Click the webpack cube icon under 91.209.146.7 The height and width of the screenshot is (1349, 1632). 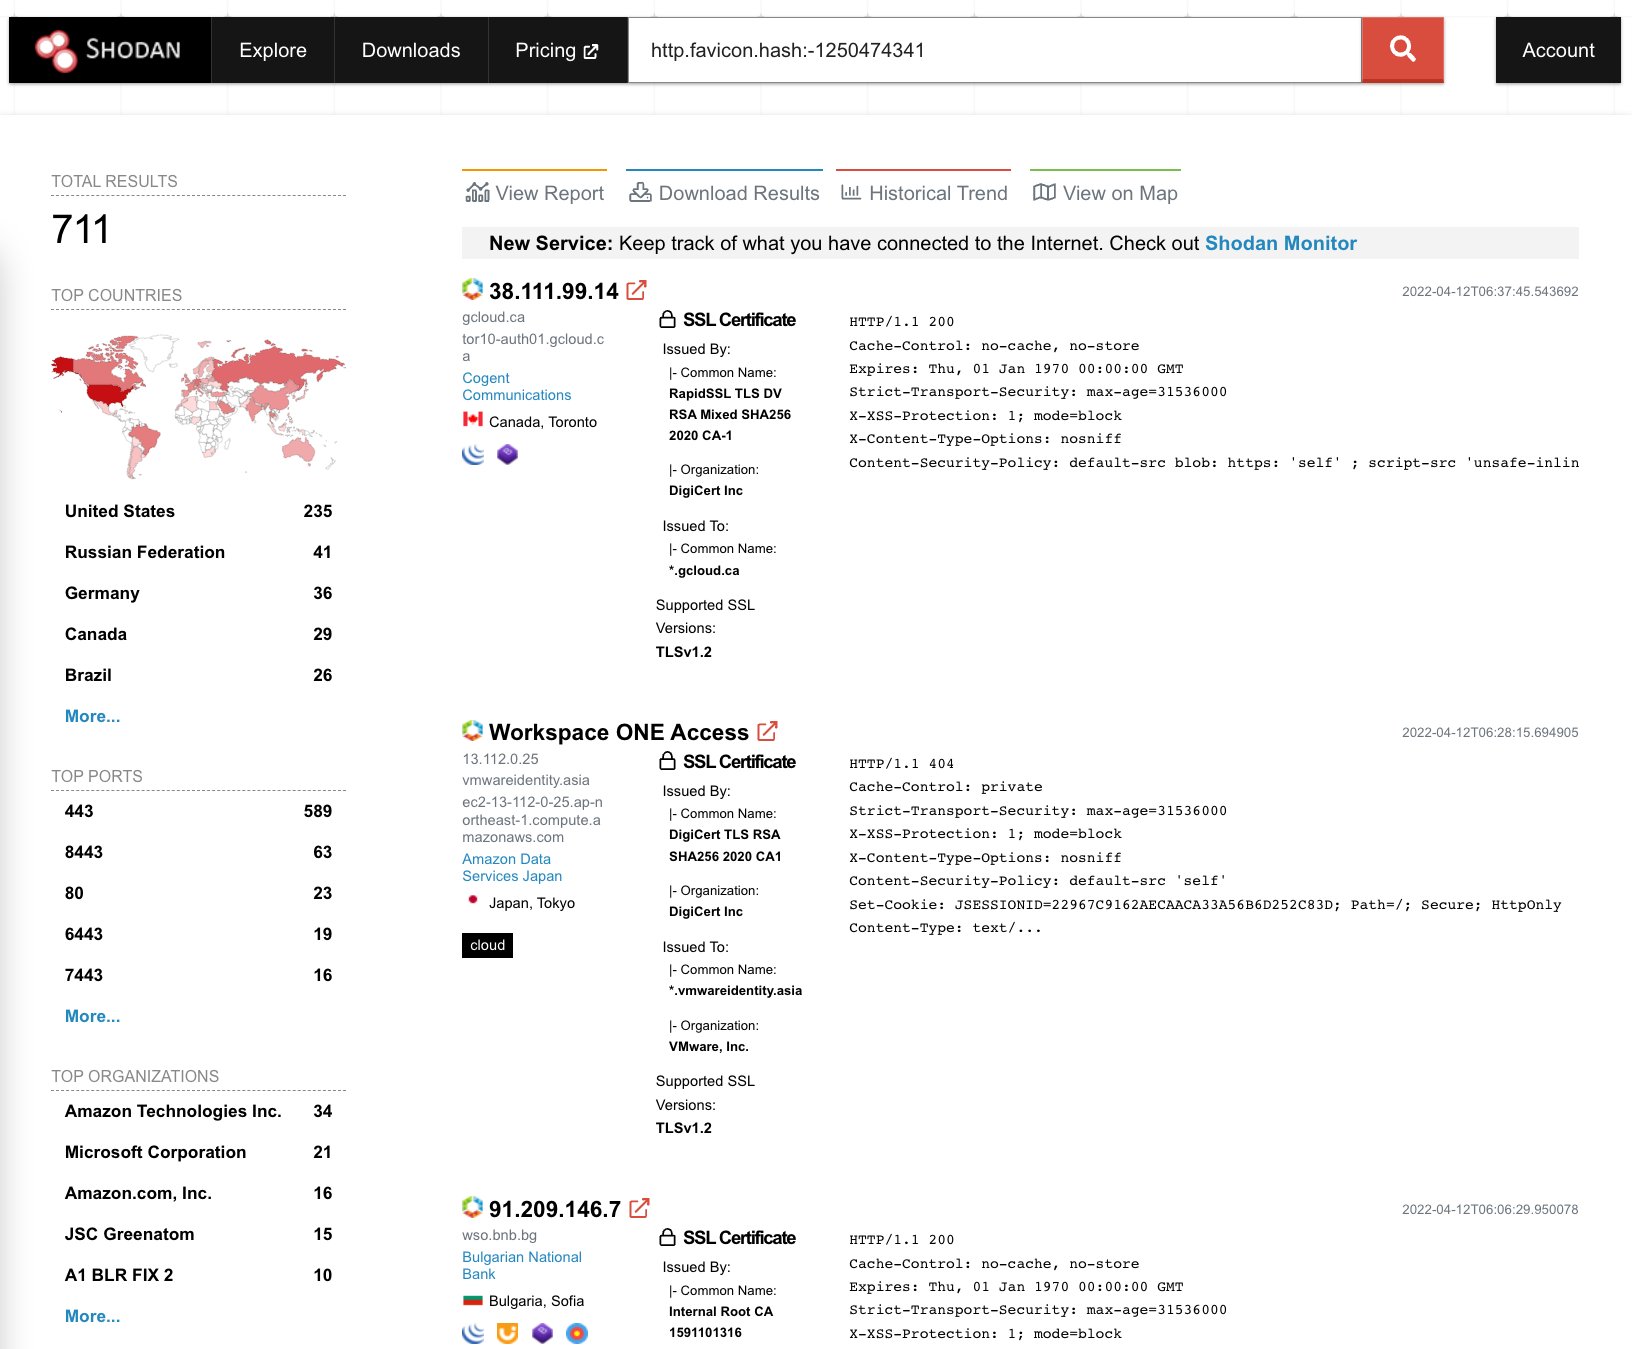pos(543,1333)
